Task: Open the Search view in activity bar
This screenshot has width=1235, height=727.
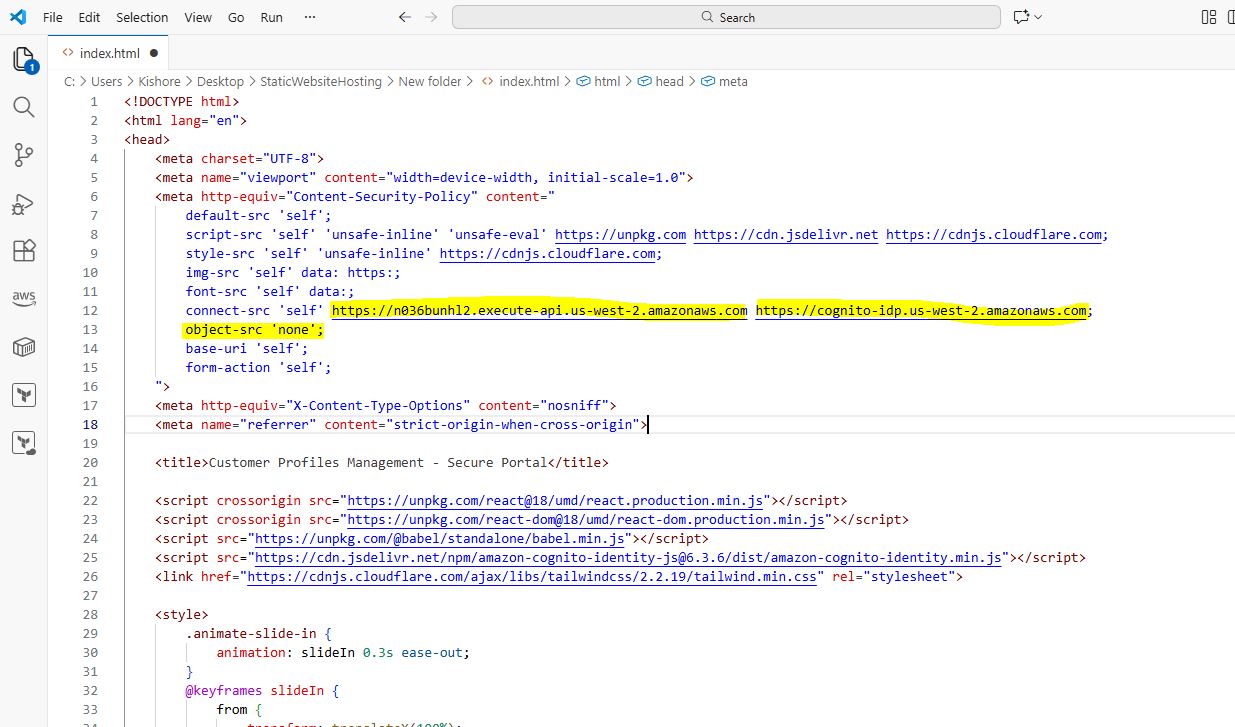Action: pos(24,107)
